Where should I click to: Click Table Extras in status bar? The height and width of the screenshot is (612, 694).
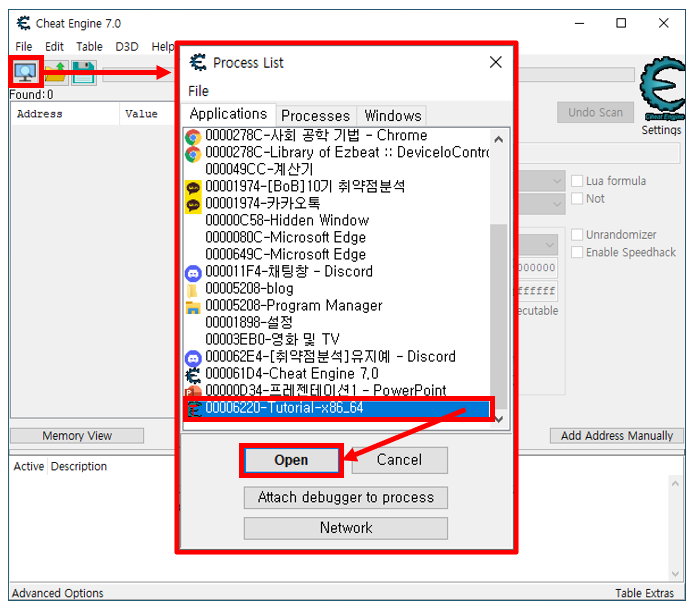tap(644, 593)
